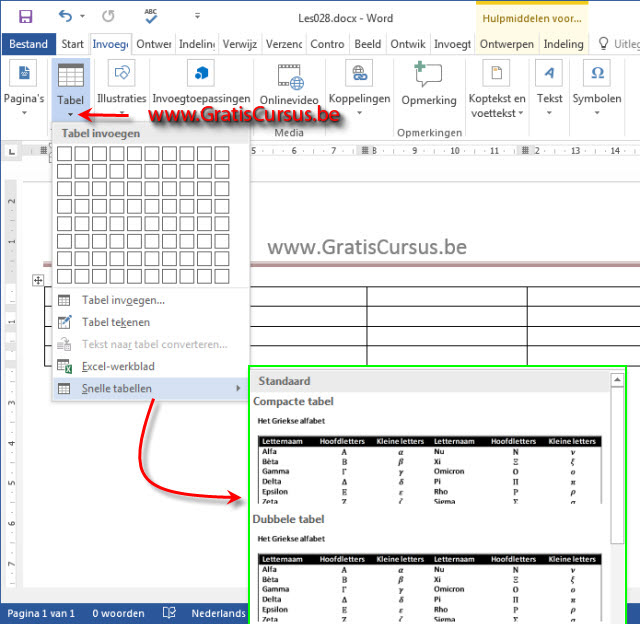The image size is (640, 624).
Task: Expand the Snelle tabellen submenu arrow
Action: (238, 388)
